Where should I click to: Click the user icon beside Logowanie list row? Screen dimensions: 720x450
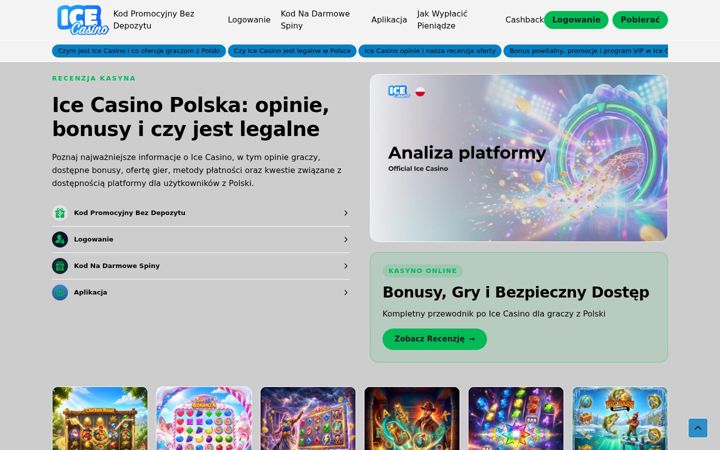(60, 240)
